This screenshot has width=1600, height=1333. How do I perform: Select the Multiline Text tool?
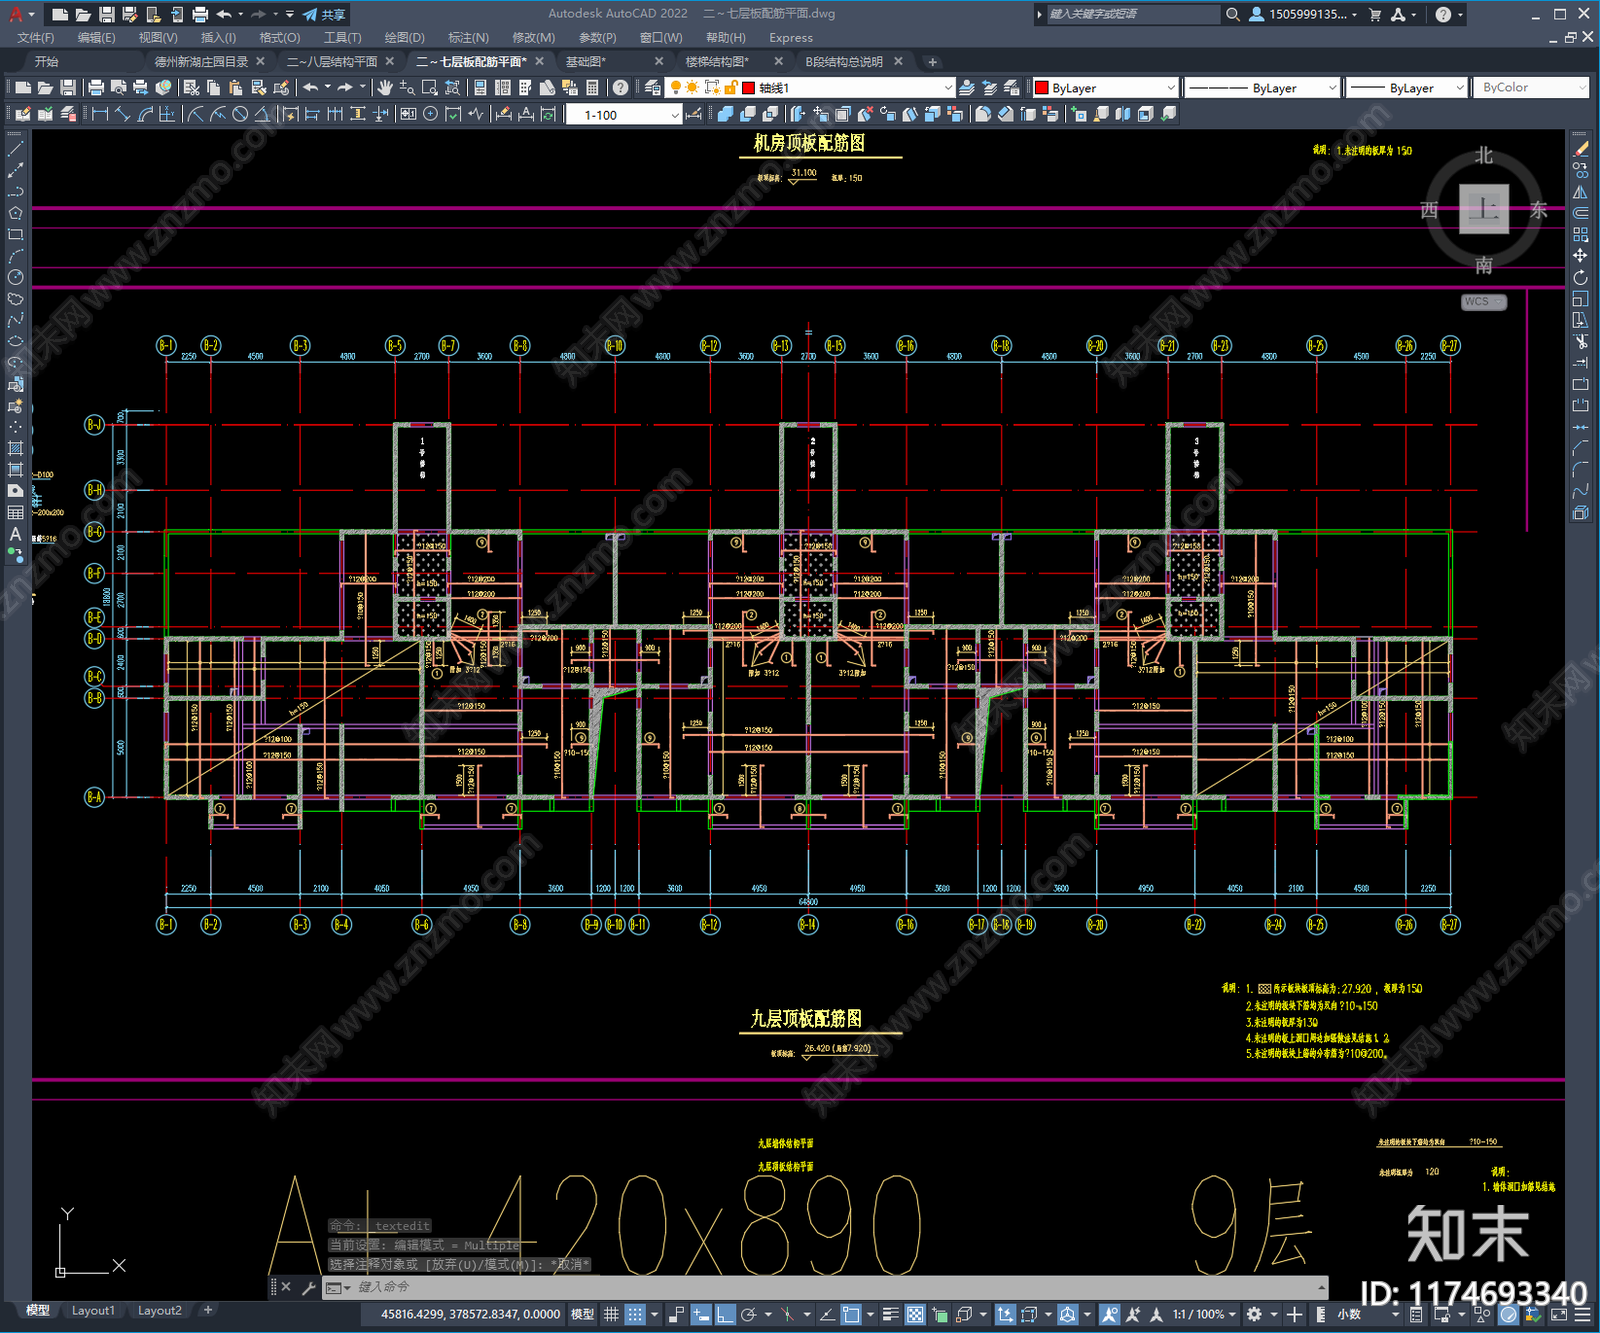tap(15, 534)
